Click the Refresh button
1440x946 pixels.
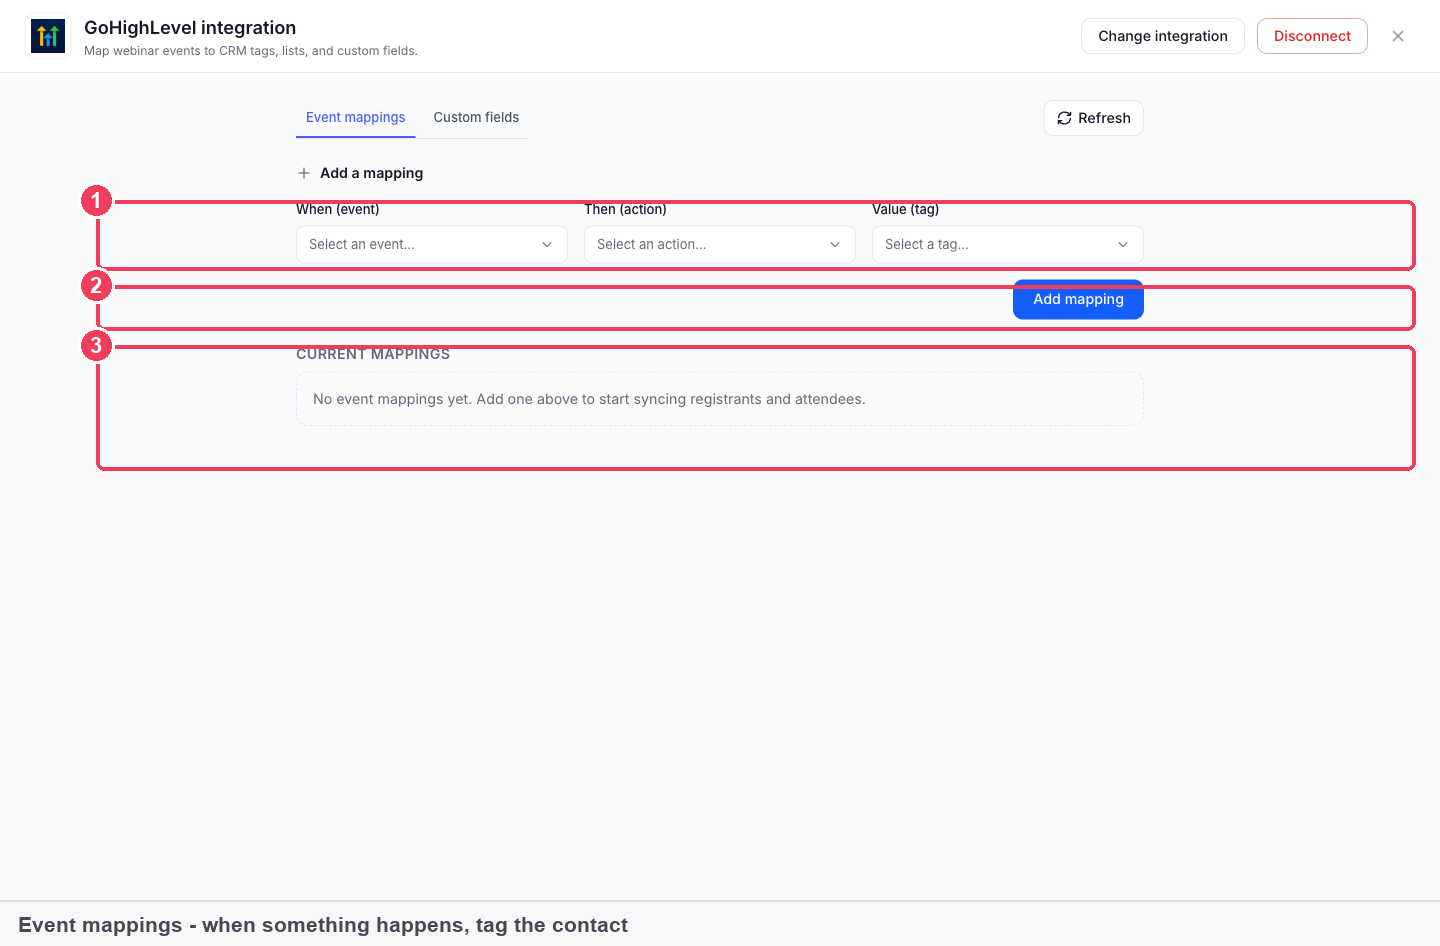coord(1094,118)
